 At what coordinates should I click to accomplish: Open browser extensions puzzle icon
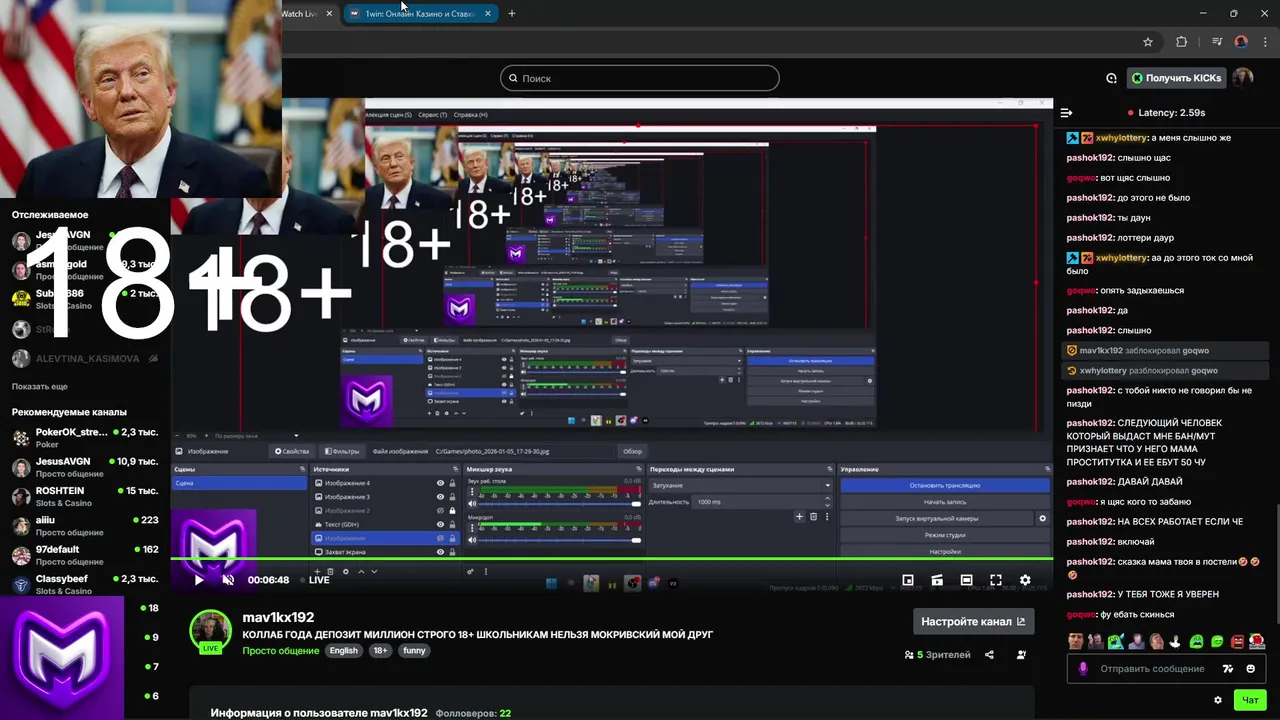pos(1182,42)
